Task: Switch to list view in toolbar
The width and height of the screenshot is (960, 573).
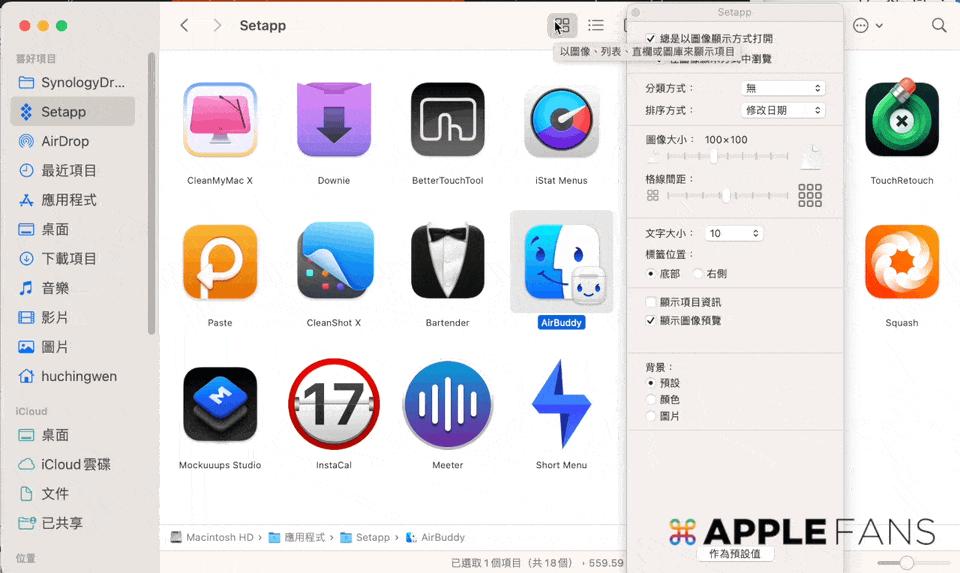Action: point(596,25)
